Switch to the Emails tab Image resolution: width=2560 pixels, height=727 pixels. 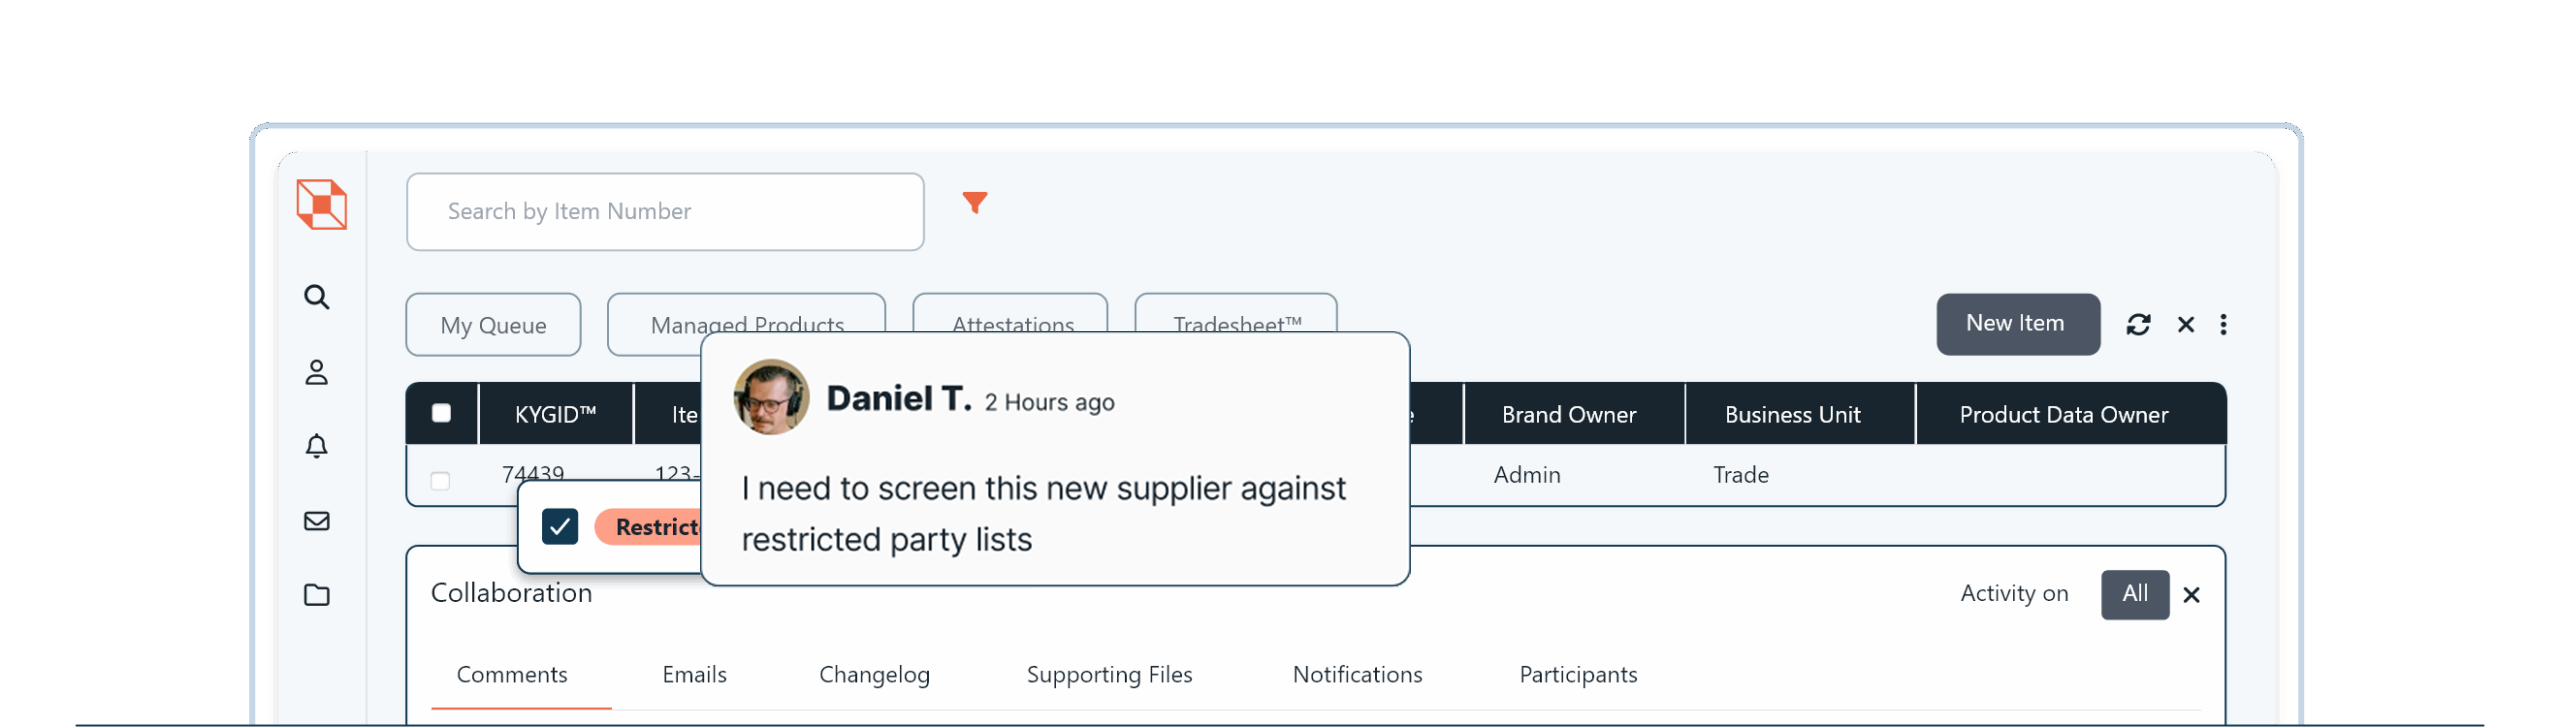(x=694, y=675)
